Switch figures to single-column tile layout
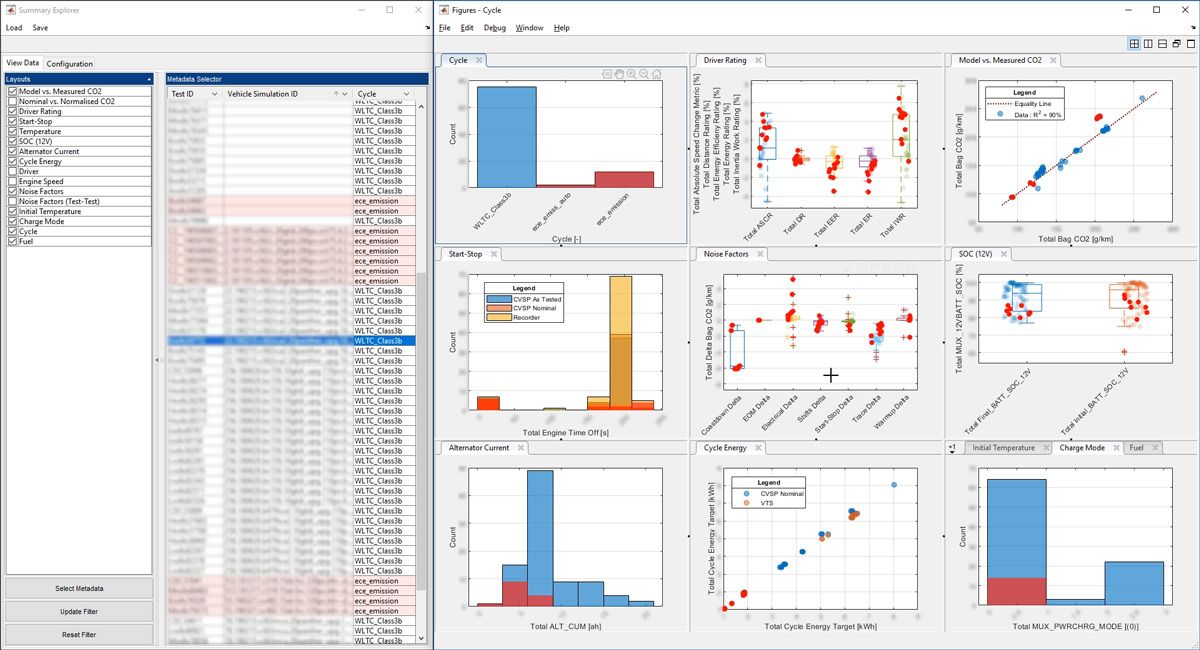The image size is (1200, 650). tap(1148, 43)
